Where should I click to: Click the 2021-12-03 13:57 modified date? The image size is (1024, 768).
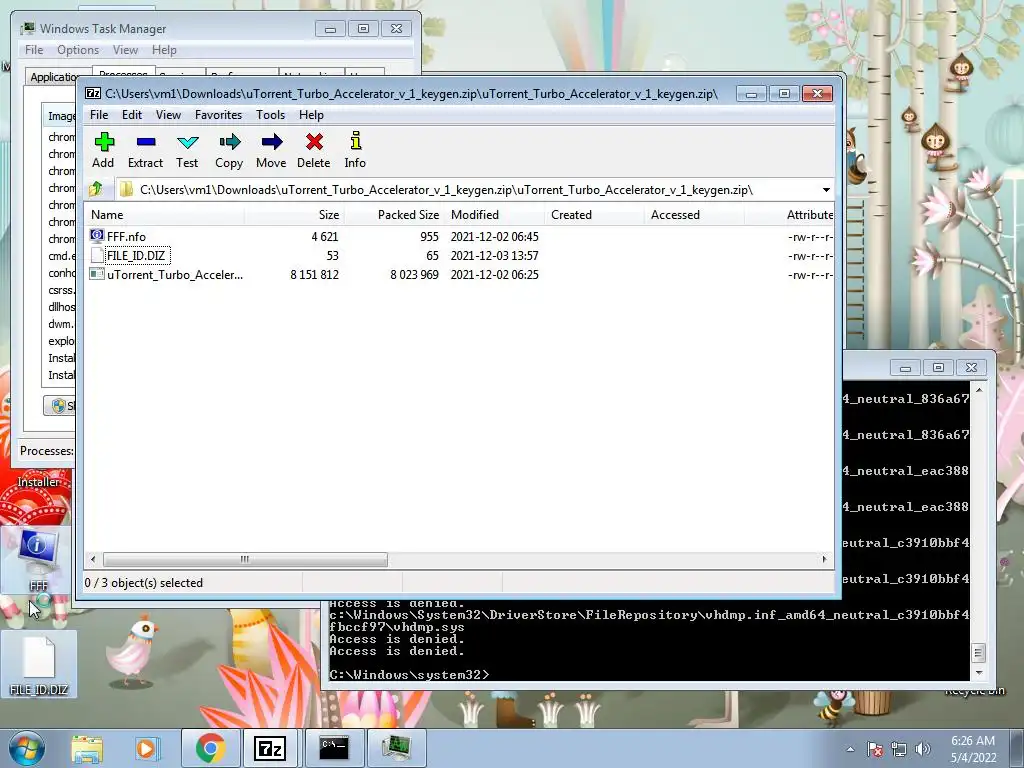pyautogui.click(x=494, y=256)
